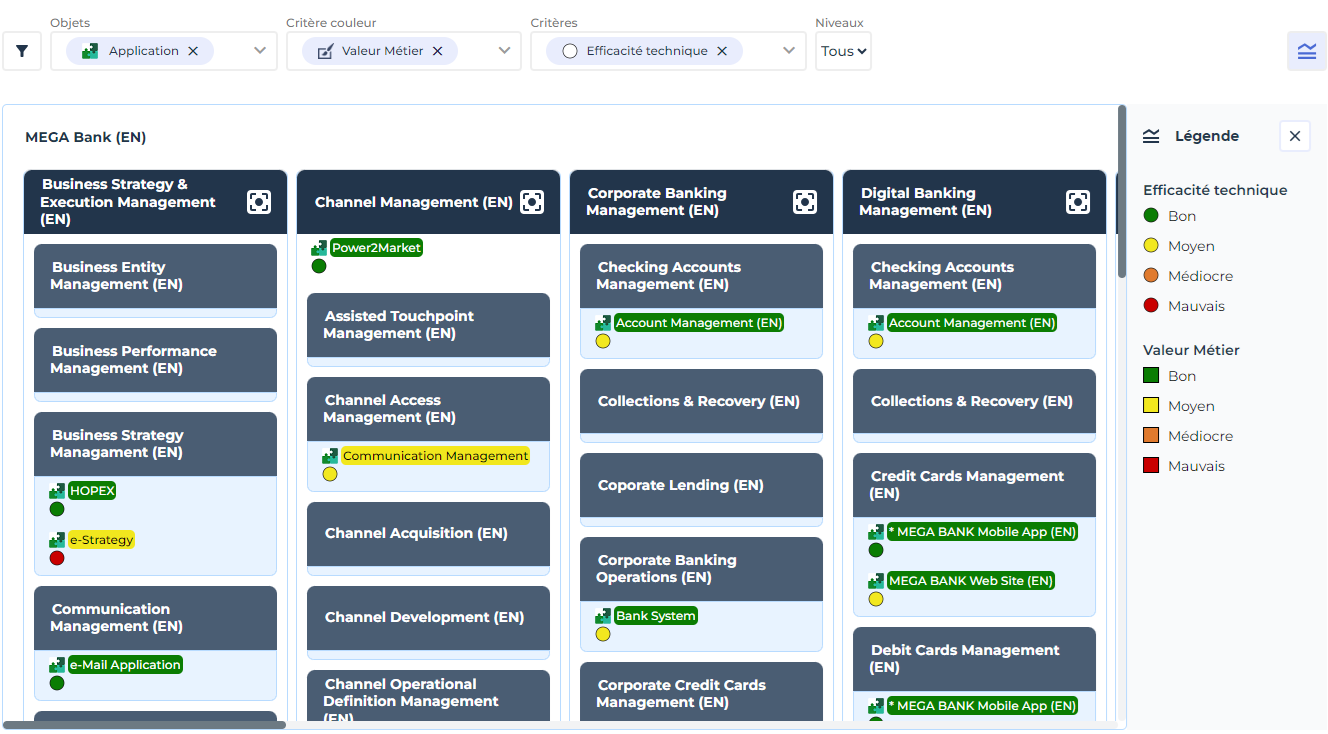Viewport: 1328px width, 734px height.
Task: Remove the Efficacité technique criterion chip
Action: point(722,51)
